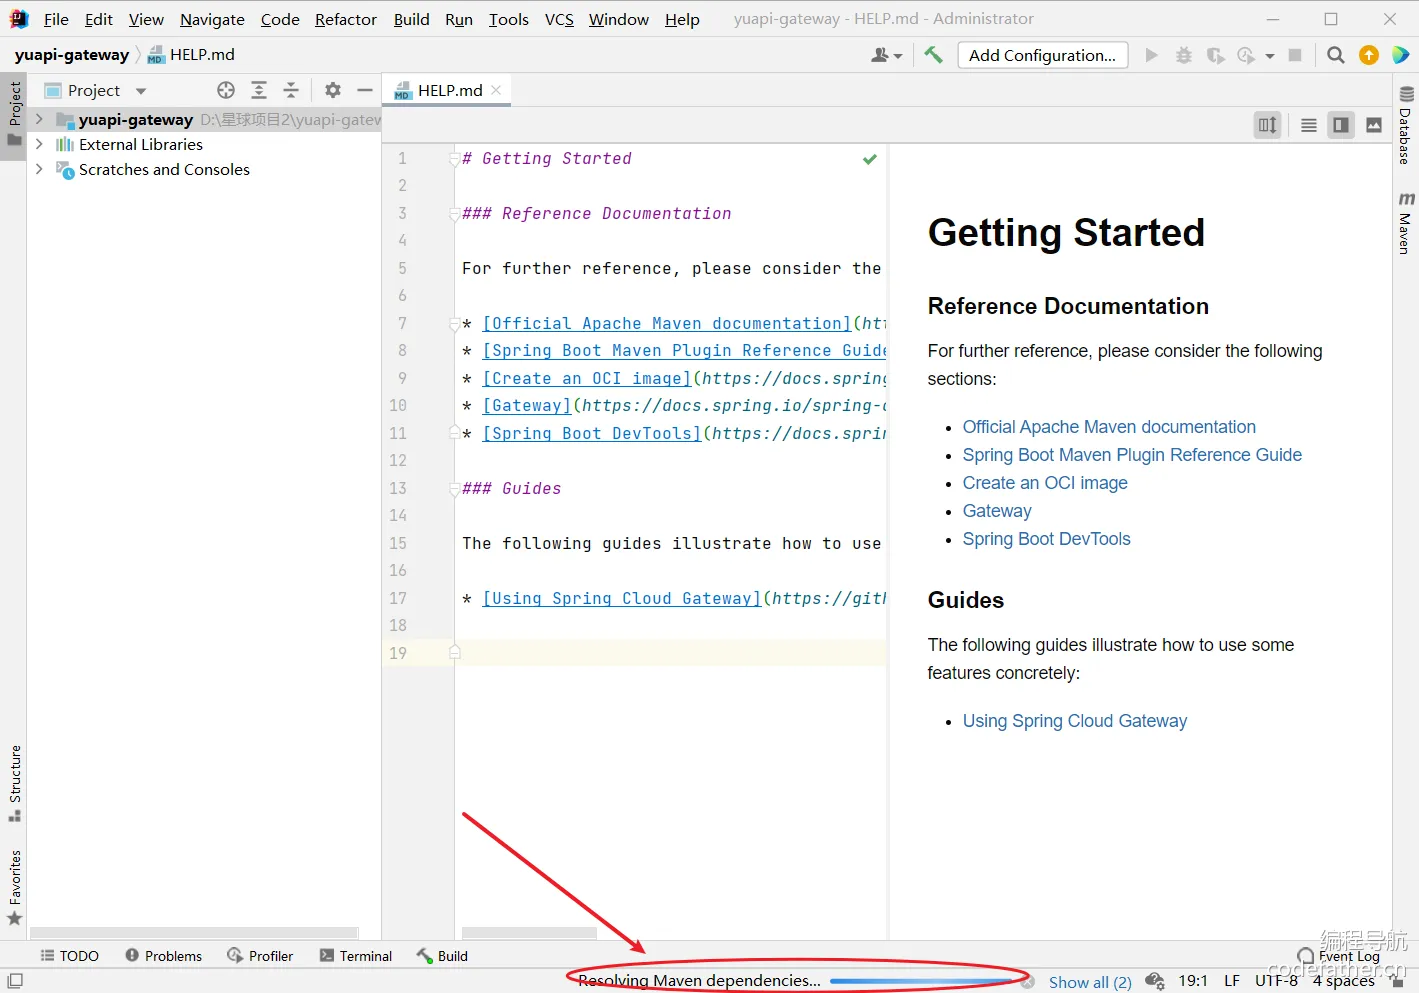Image resolution: width=1419 pixels, height=993 pixels.
Task: Click the Debug bug icon in toolbar
Action: (1183, 55)
